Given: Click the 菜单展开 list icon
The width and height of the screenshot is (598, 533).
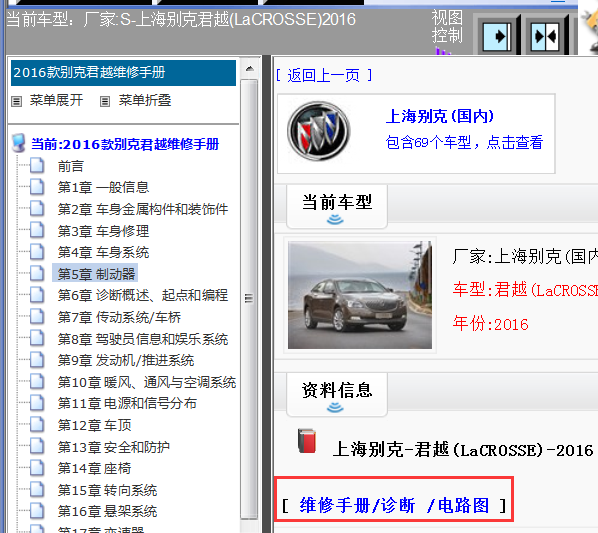Looking at the screenshot, I should 16,101.
